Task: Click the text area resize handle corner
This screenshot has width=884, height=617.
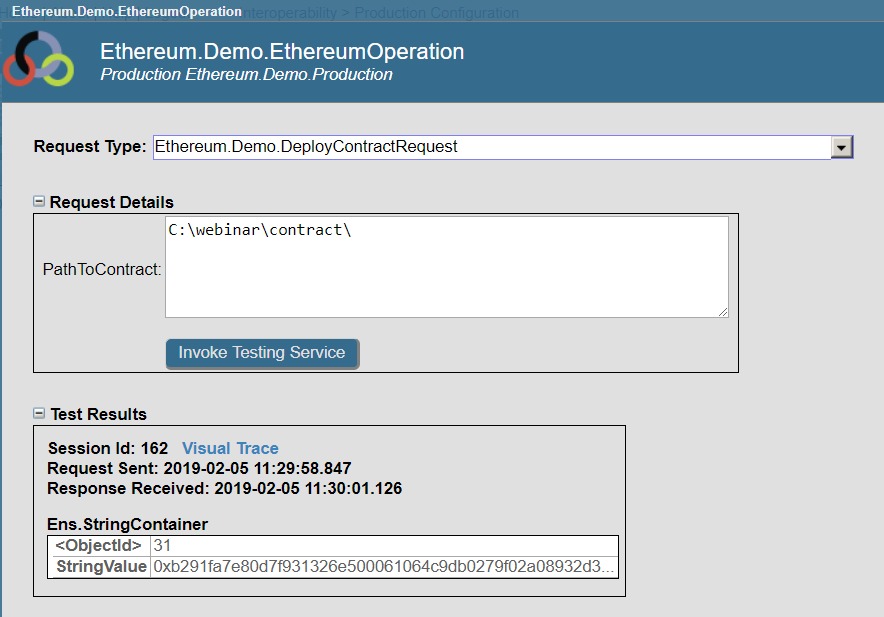Action: (x=722, y=311)
